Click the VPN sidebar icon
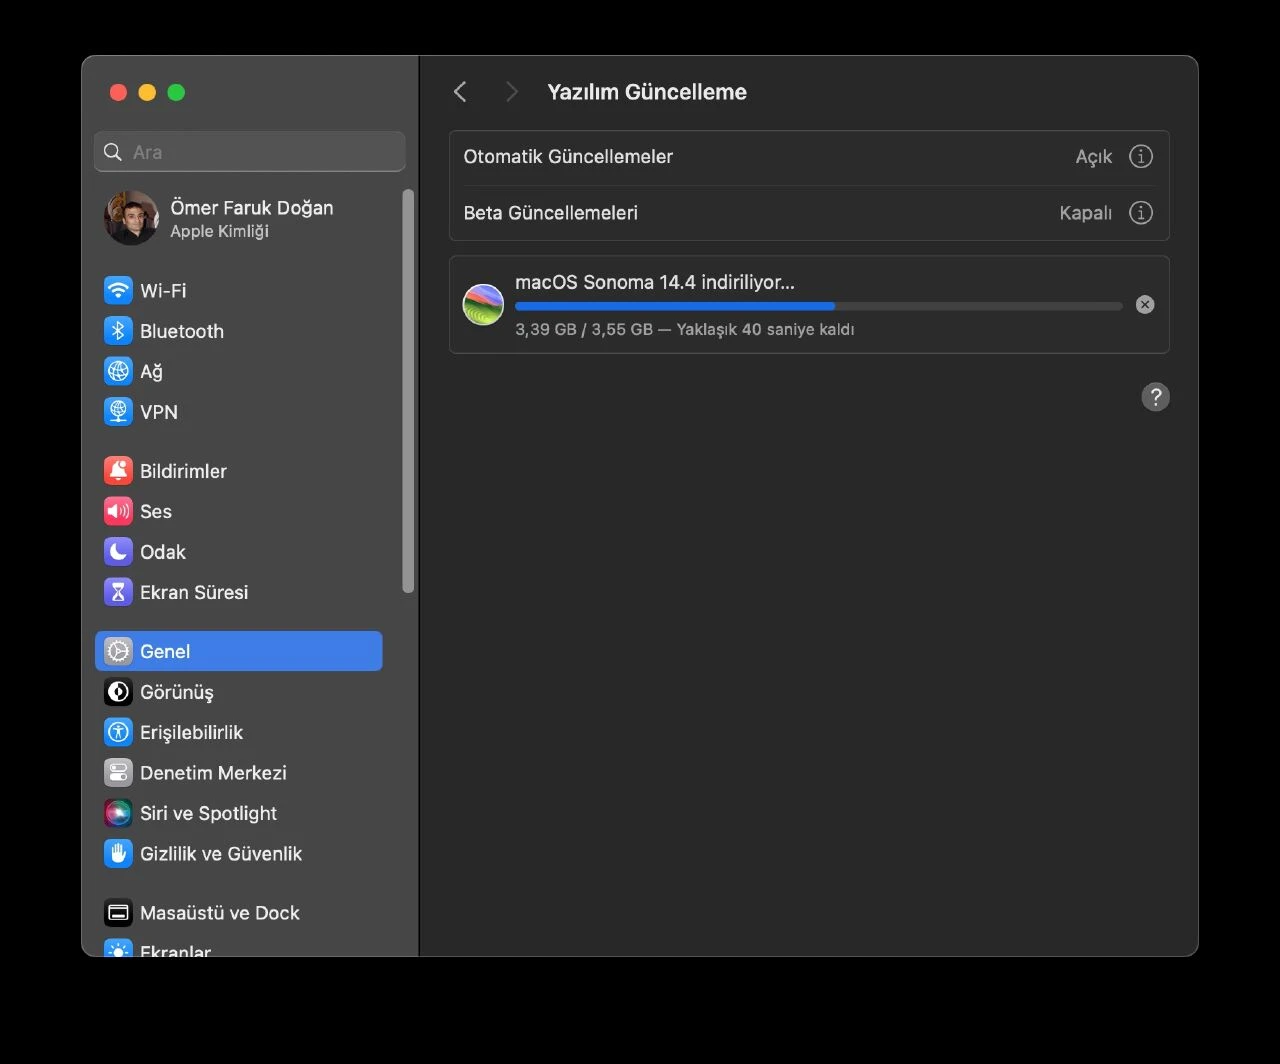Screen dimensions: 1280x1064 [x=117, y=411]
